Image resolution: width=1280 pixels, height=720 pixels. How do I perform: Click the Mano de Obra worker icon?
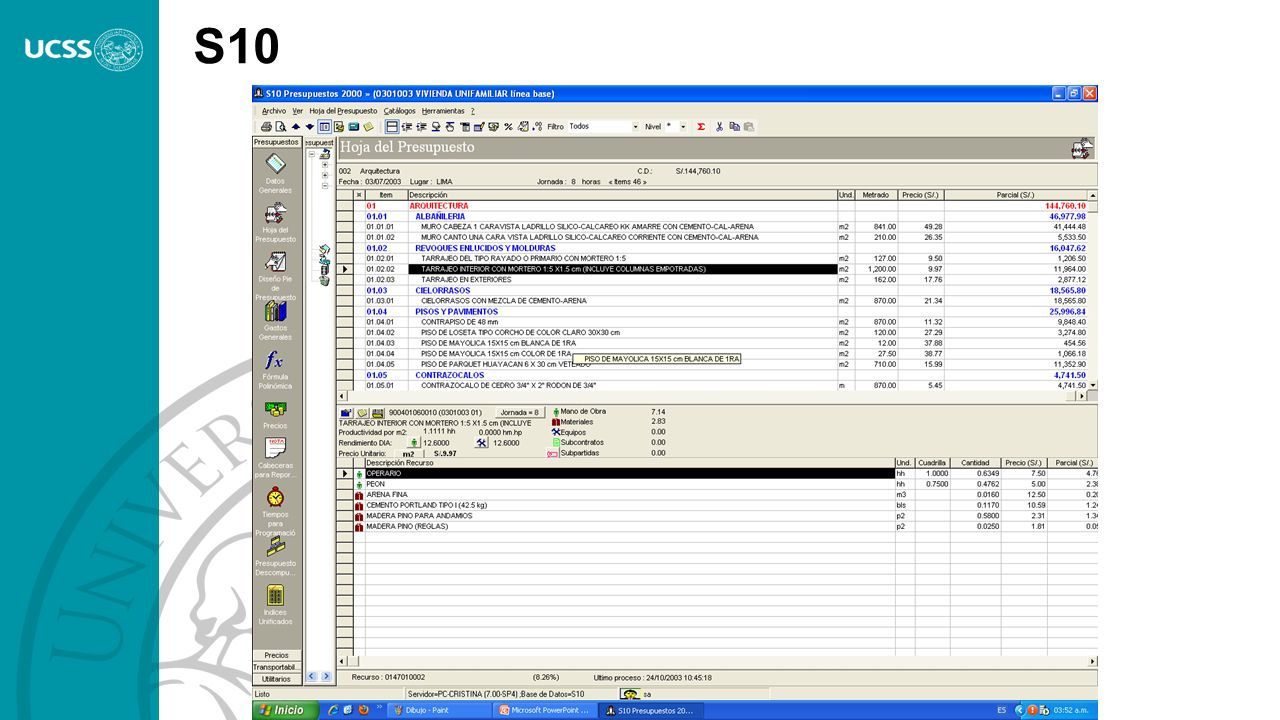556,411
